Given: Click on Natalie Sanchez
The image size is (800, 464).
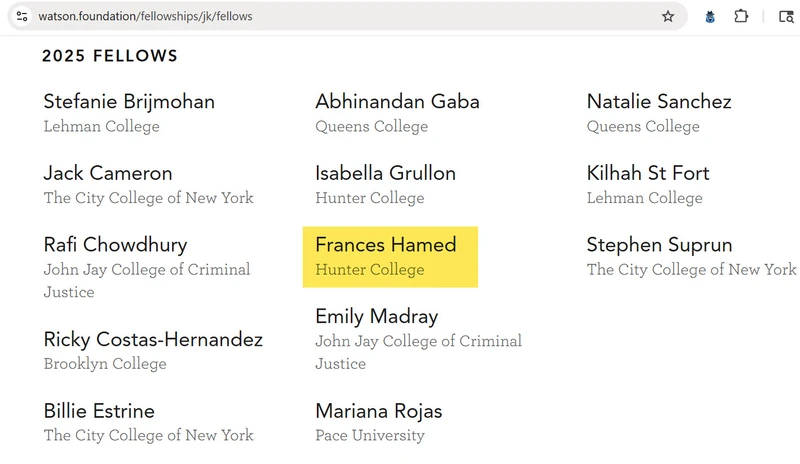Looking at the screenshot, I should (x=659, y=102).
